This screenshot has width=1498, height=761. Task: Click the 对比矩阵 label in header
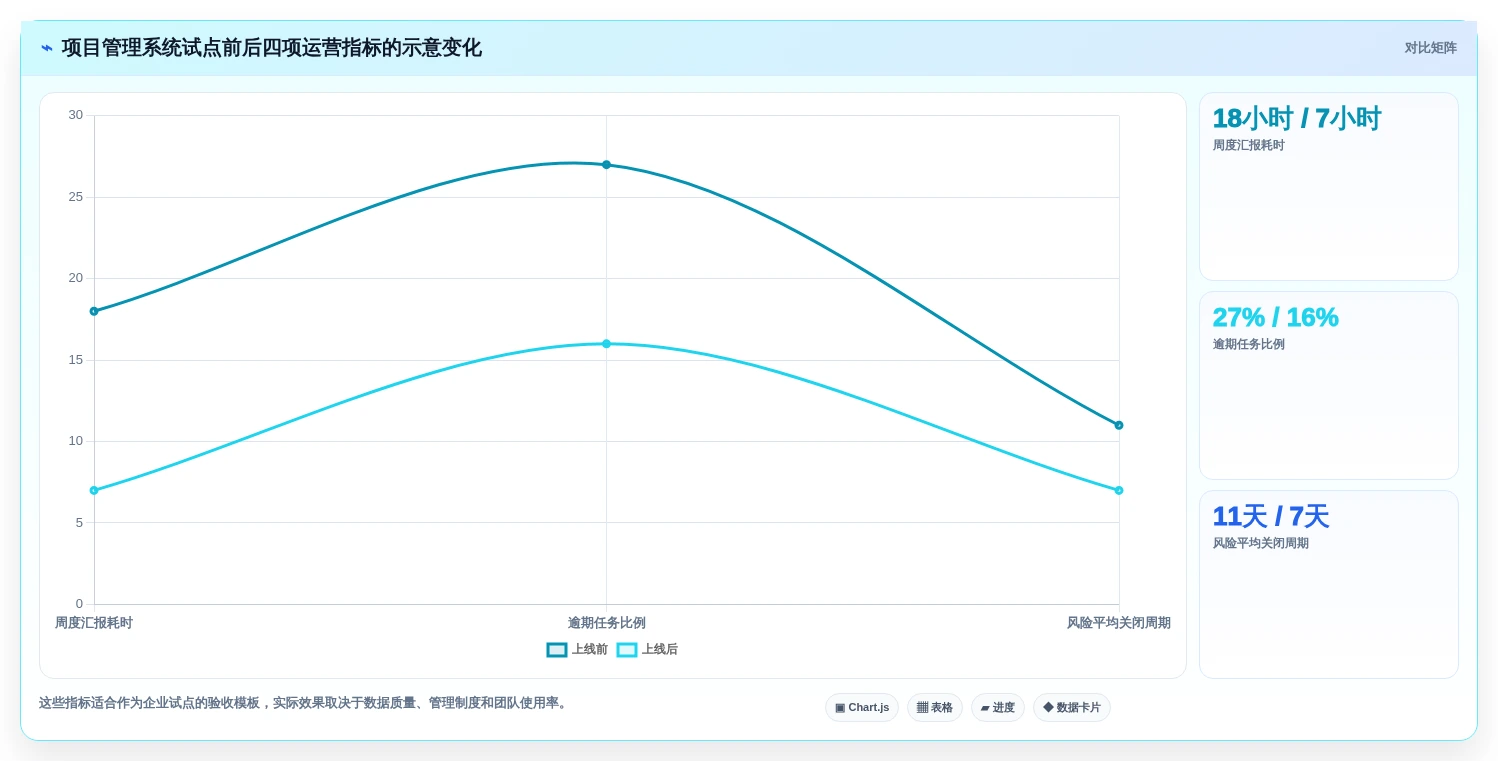1430,48
